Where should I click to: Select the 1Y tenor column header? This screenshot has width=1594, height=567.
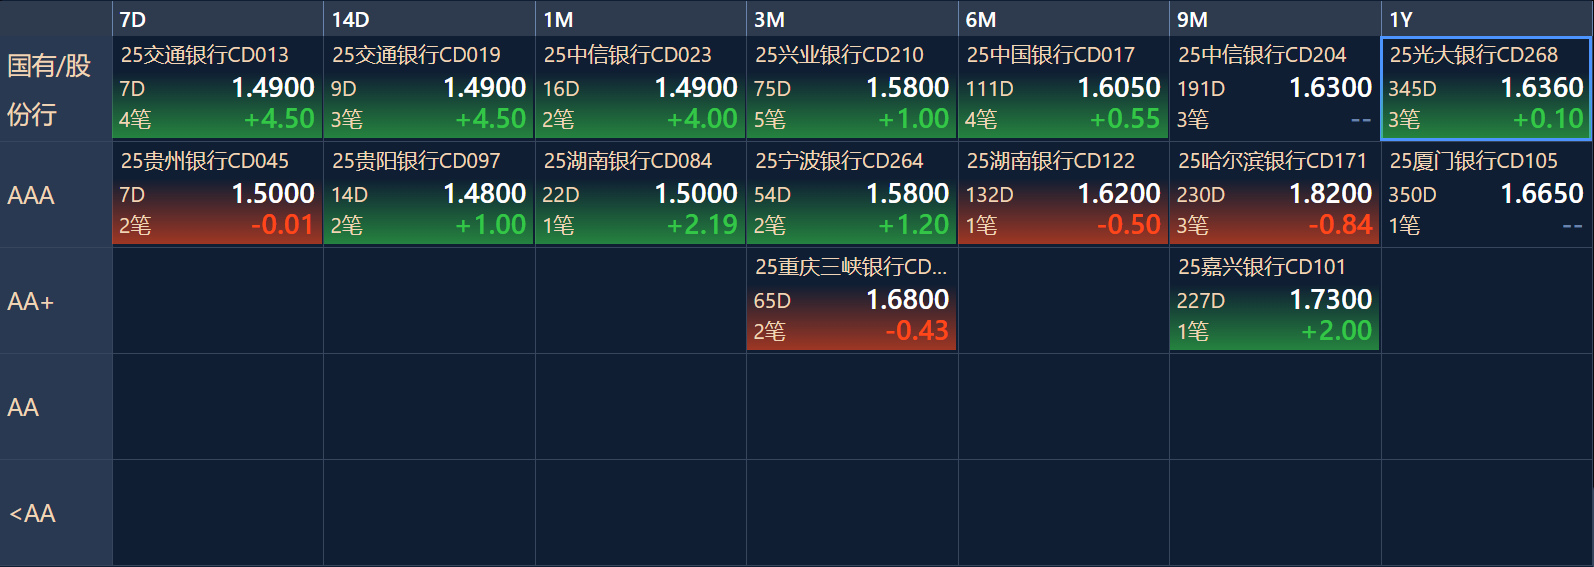[1487, 19]
